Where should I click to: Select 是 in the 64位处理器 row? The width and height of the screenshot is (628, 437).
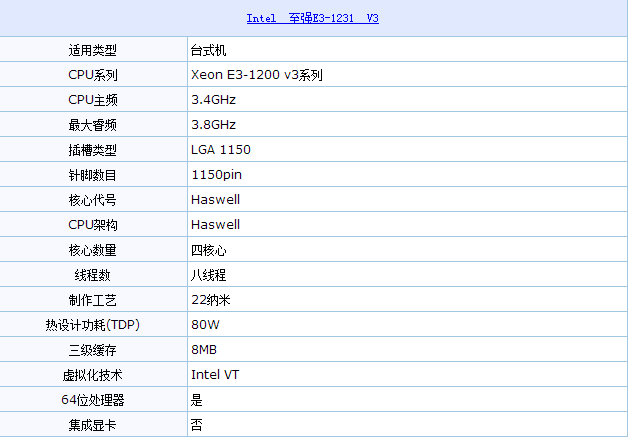197,400
